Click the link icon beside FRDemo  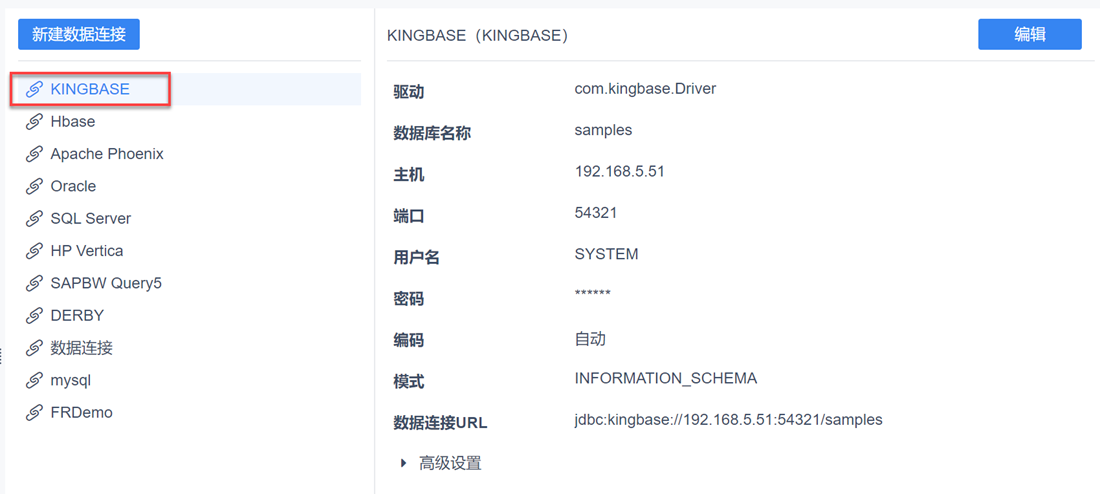pyautogui.click(x=34, y=413)
